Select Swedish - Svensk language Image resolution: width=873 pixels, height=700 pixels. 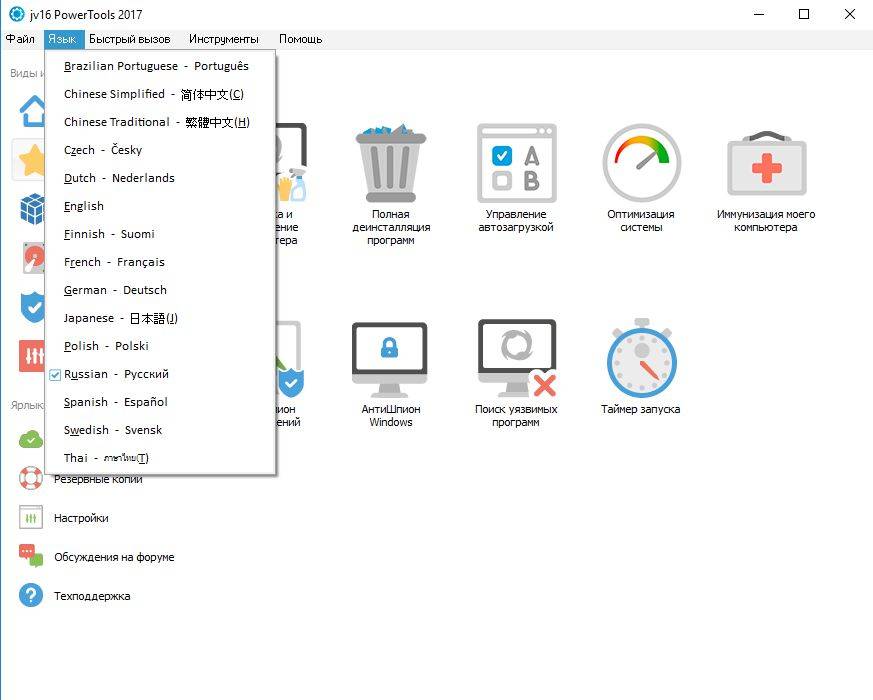(160, 430)
